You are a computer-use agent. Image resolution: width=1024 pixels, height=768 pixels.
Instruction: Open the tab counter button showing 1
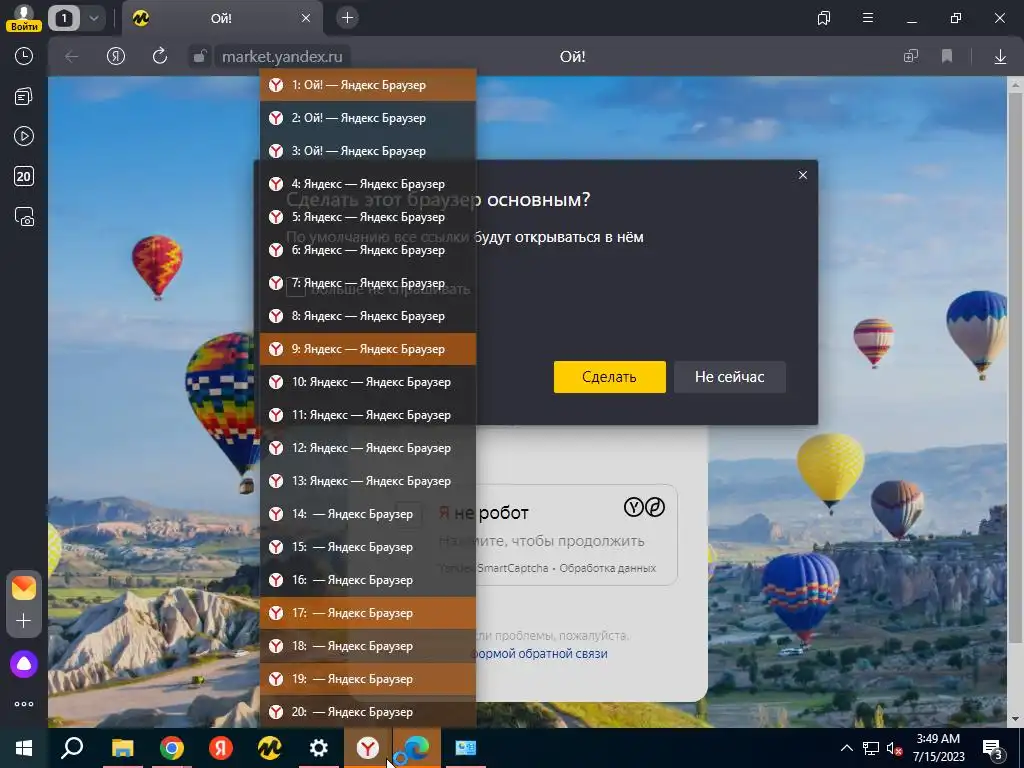[64, 18]
